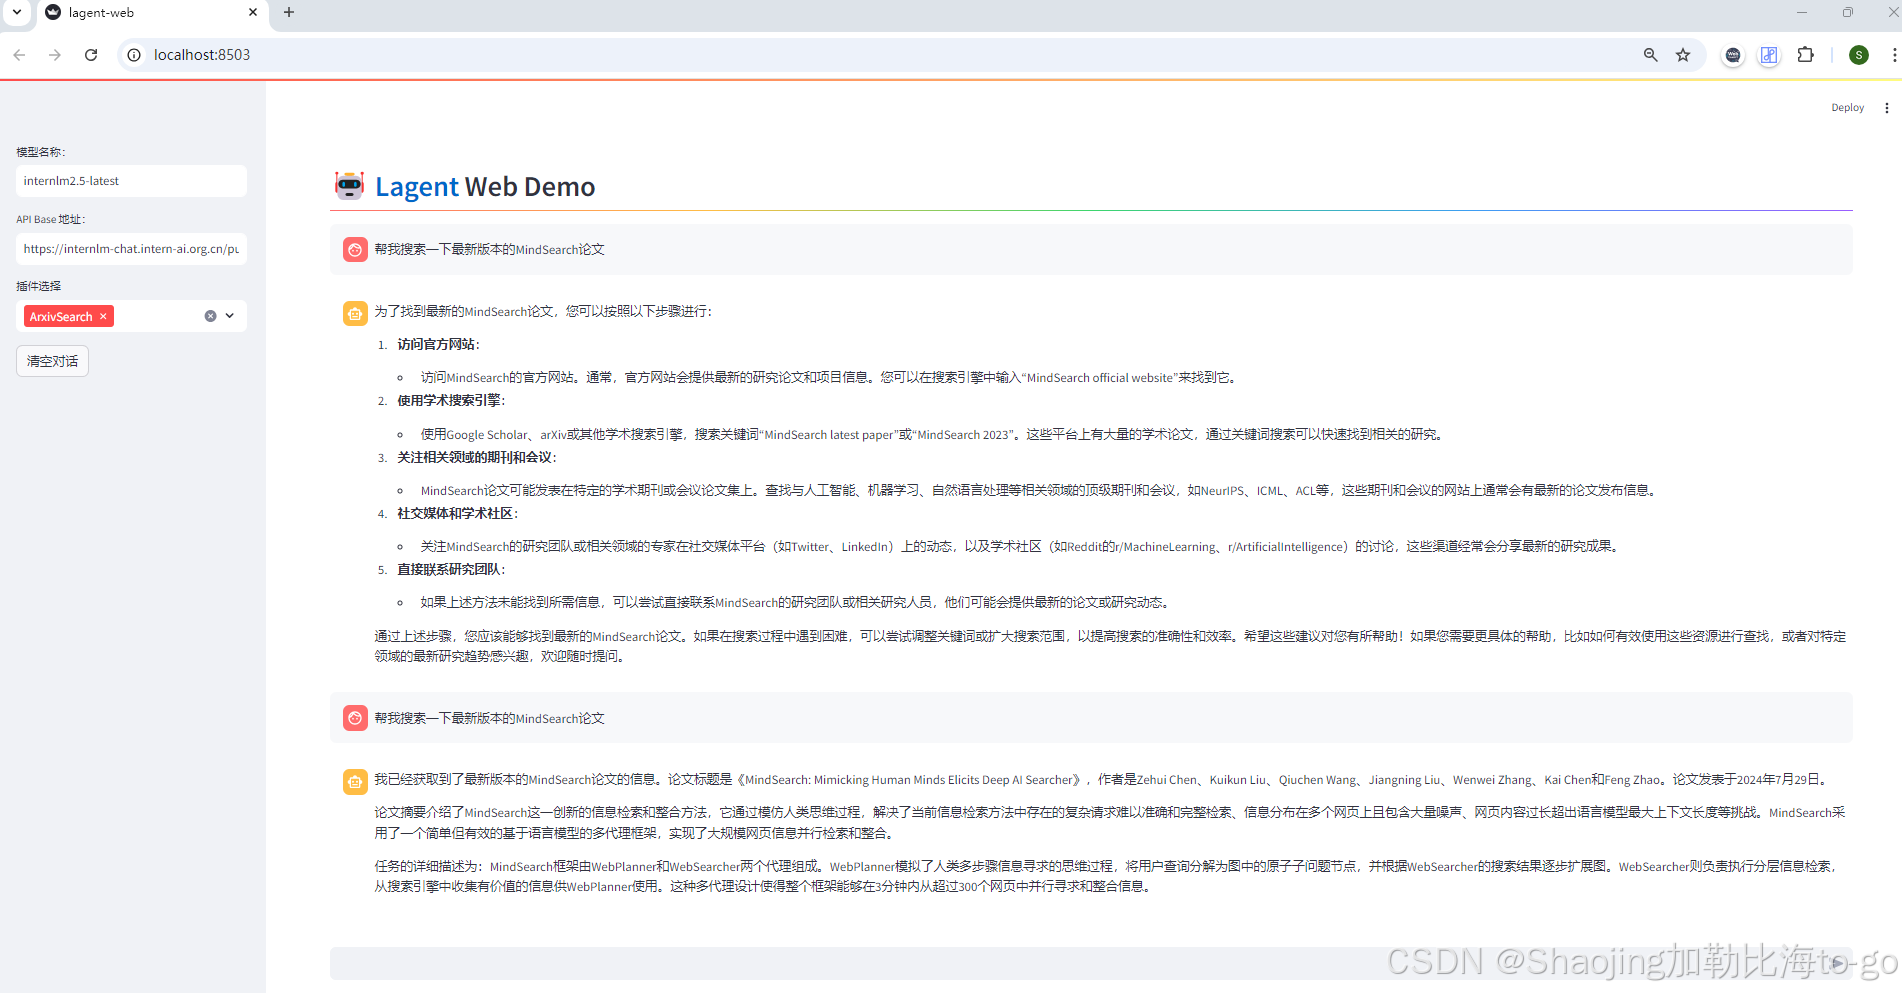Click the API Base 地址 label
The image size is (1902, 993).
(x=51, y=219)
